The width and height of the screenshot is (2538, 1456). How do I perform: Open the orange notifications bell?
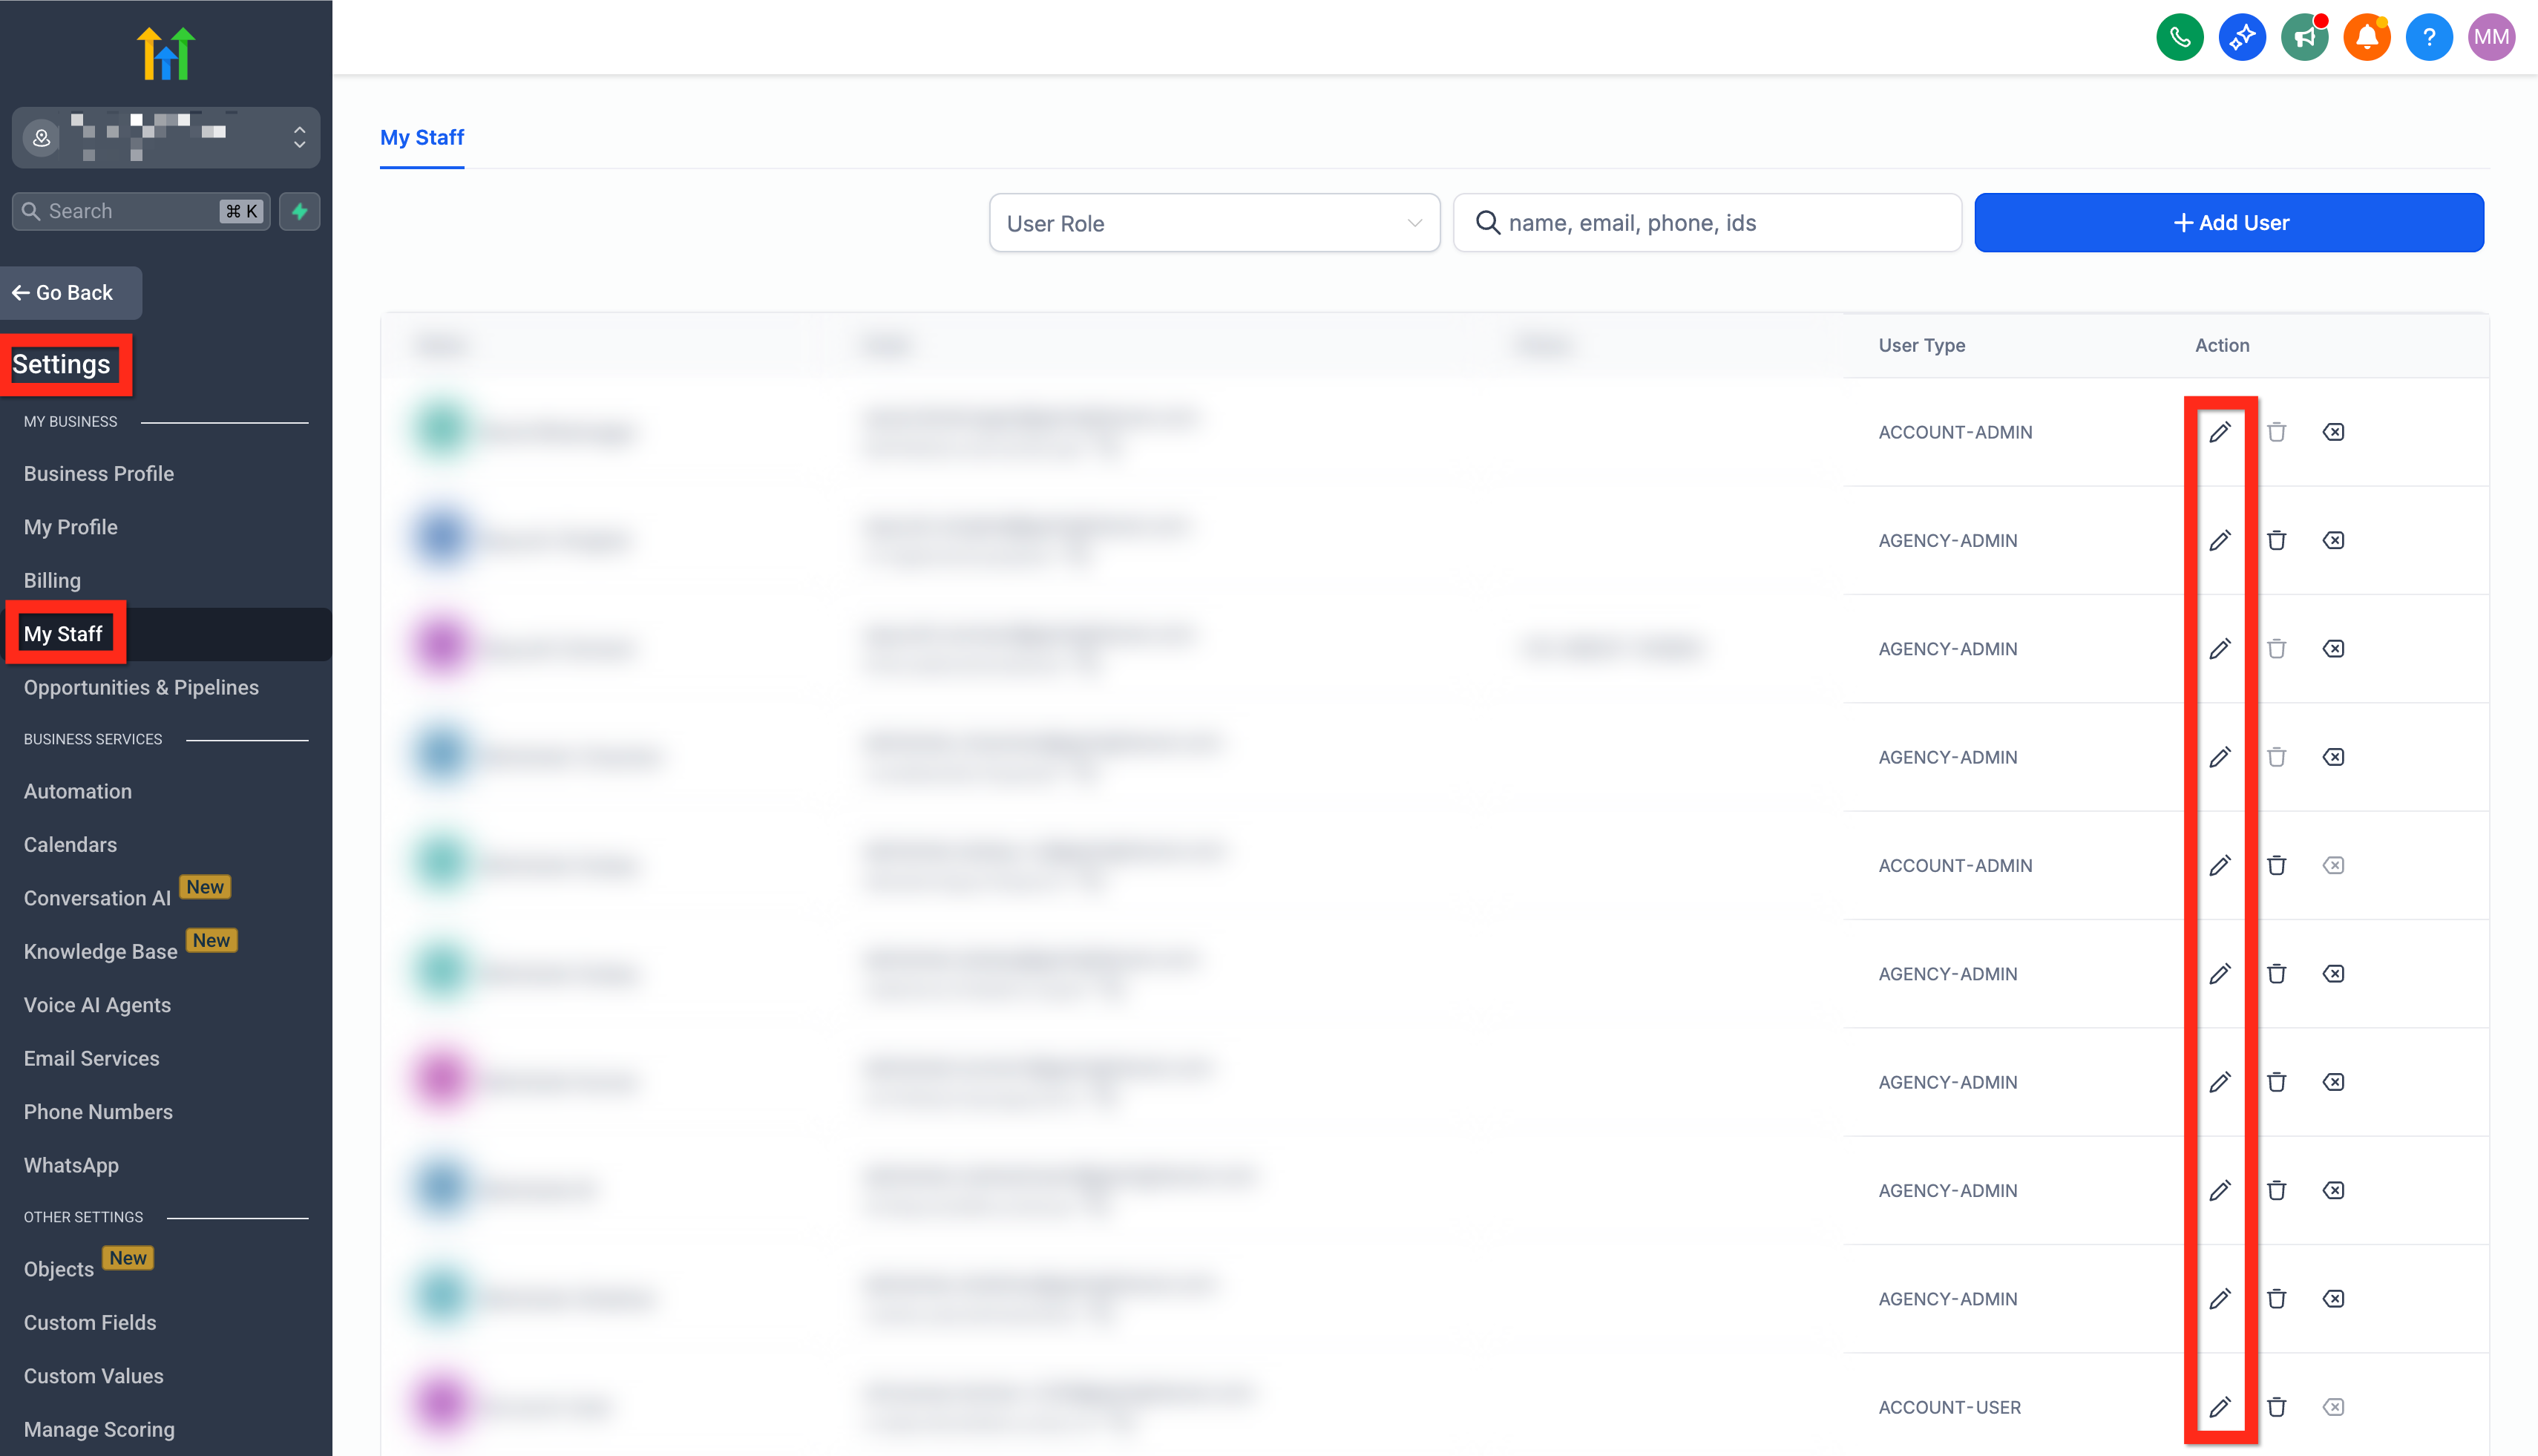tap(2366, 38)
